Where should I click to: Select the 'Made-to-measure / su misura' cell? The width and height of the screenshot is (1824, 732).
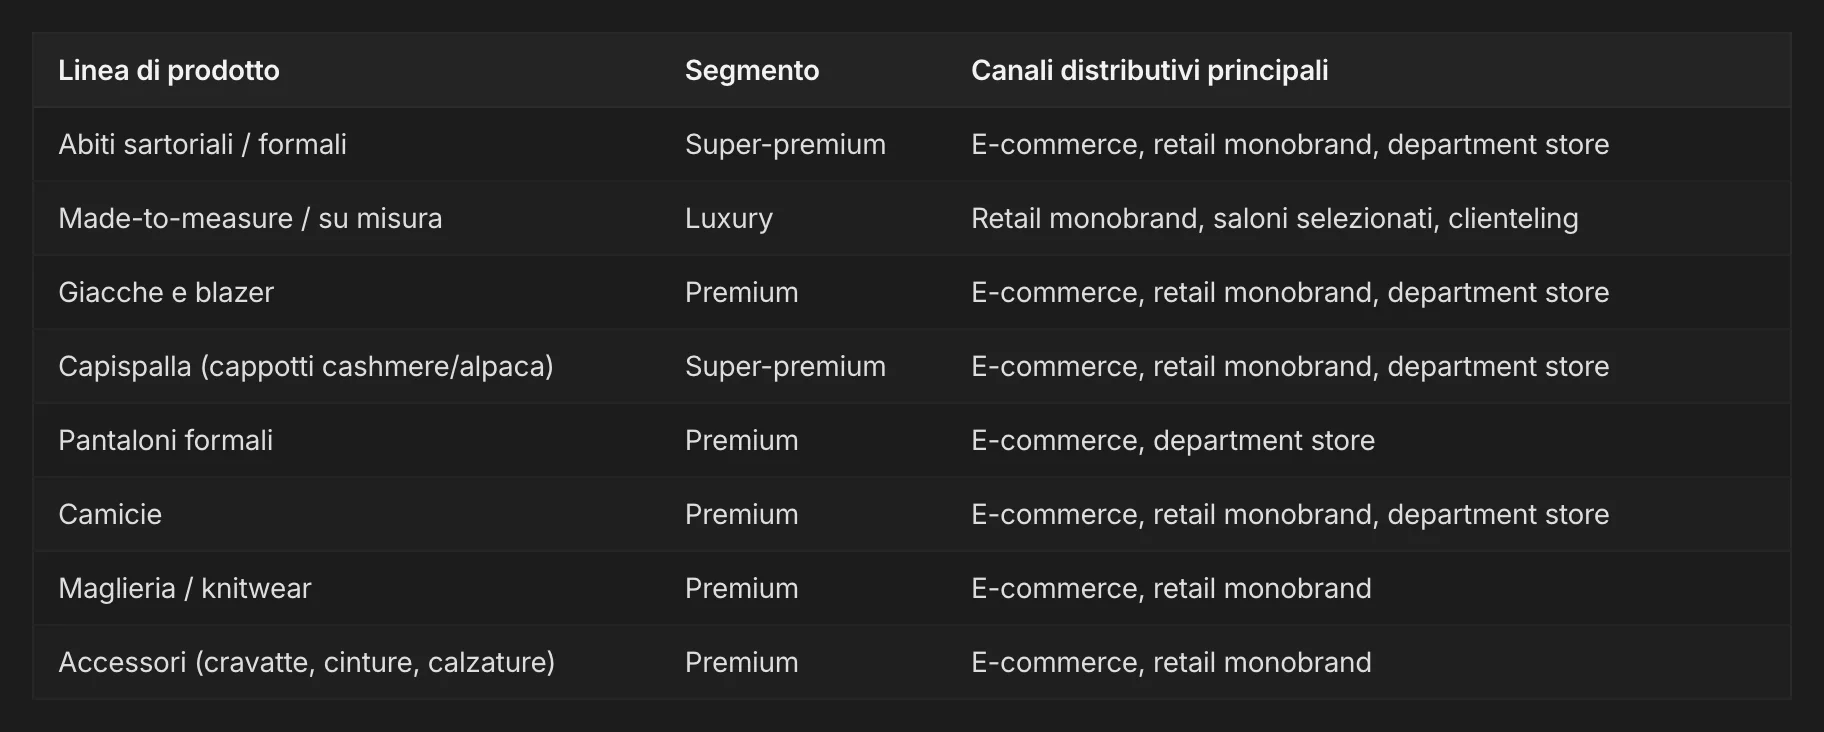tap(250, 218)
